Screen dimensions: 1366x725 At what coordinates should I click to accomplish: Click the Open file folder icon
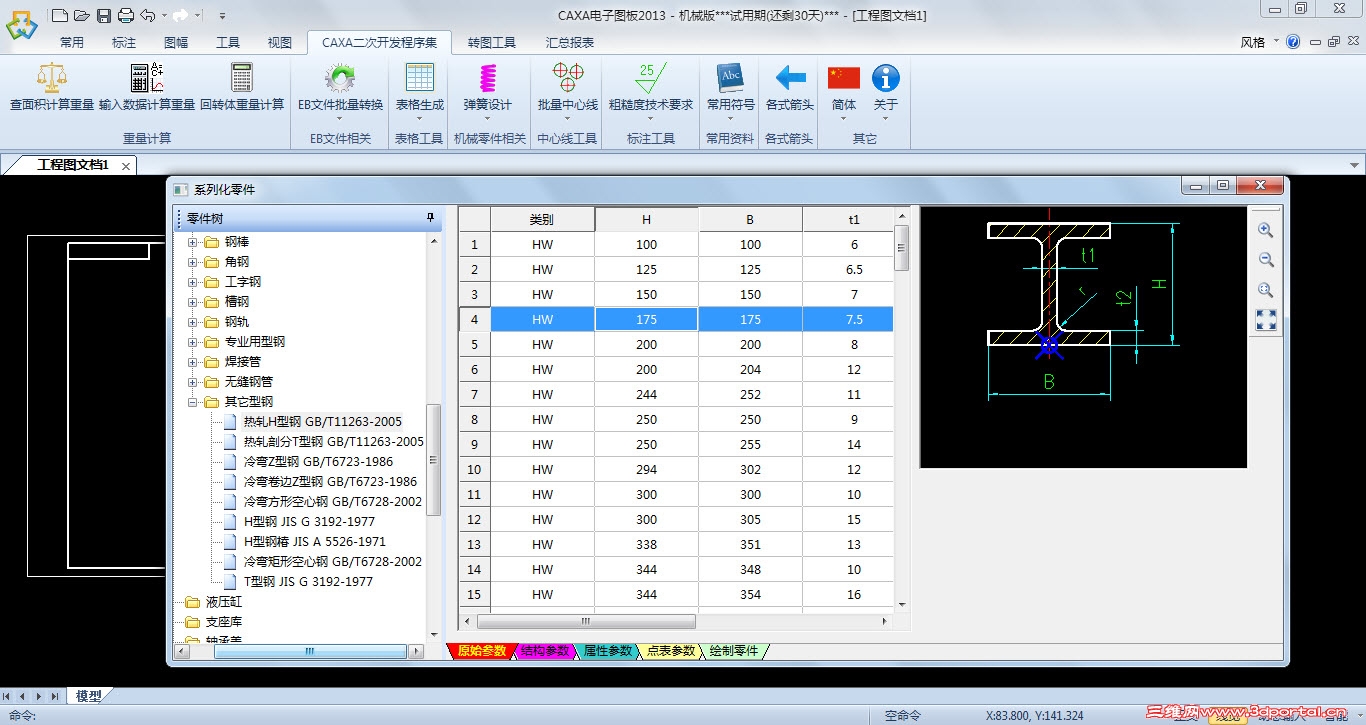tap(81, 15)
